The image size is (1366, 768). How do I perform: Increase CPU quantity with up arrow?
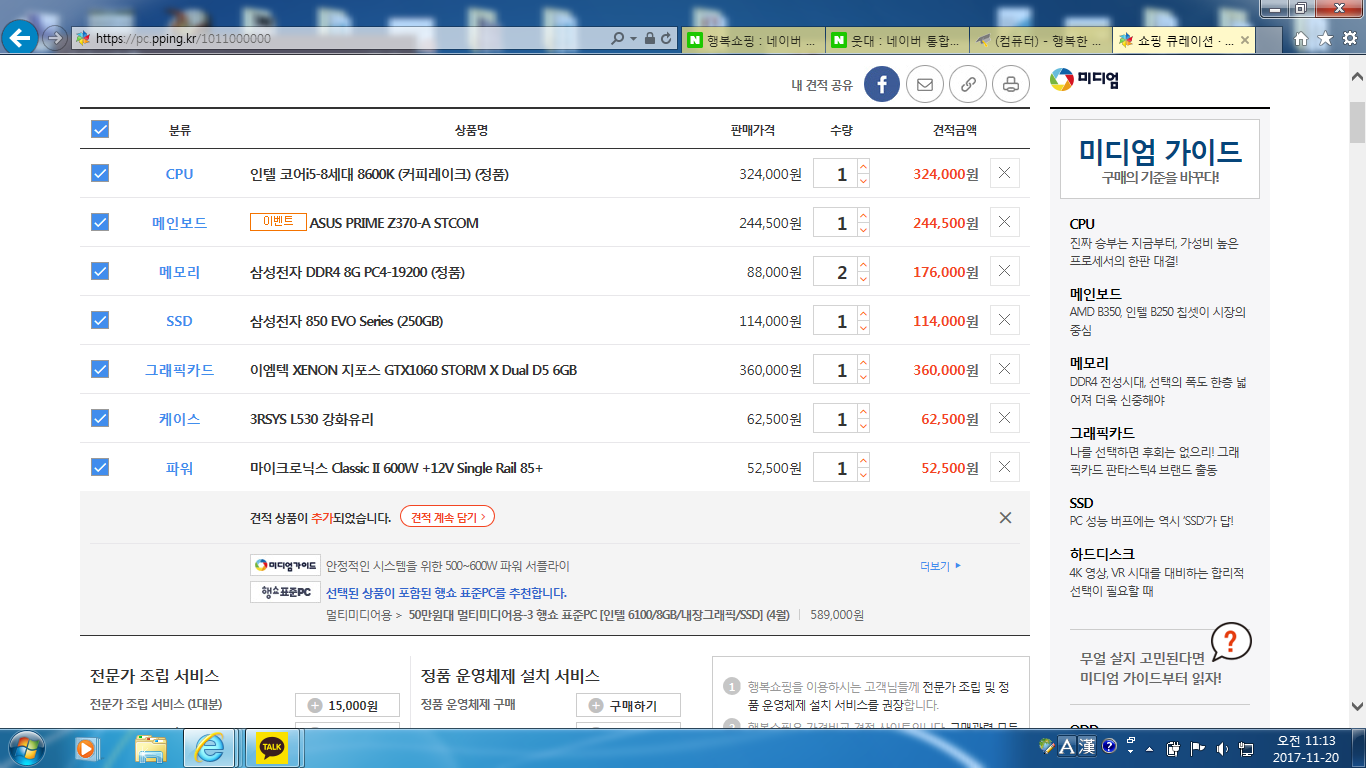click(864, 166)
